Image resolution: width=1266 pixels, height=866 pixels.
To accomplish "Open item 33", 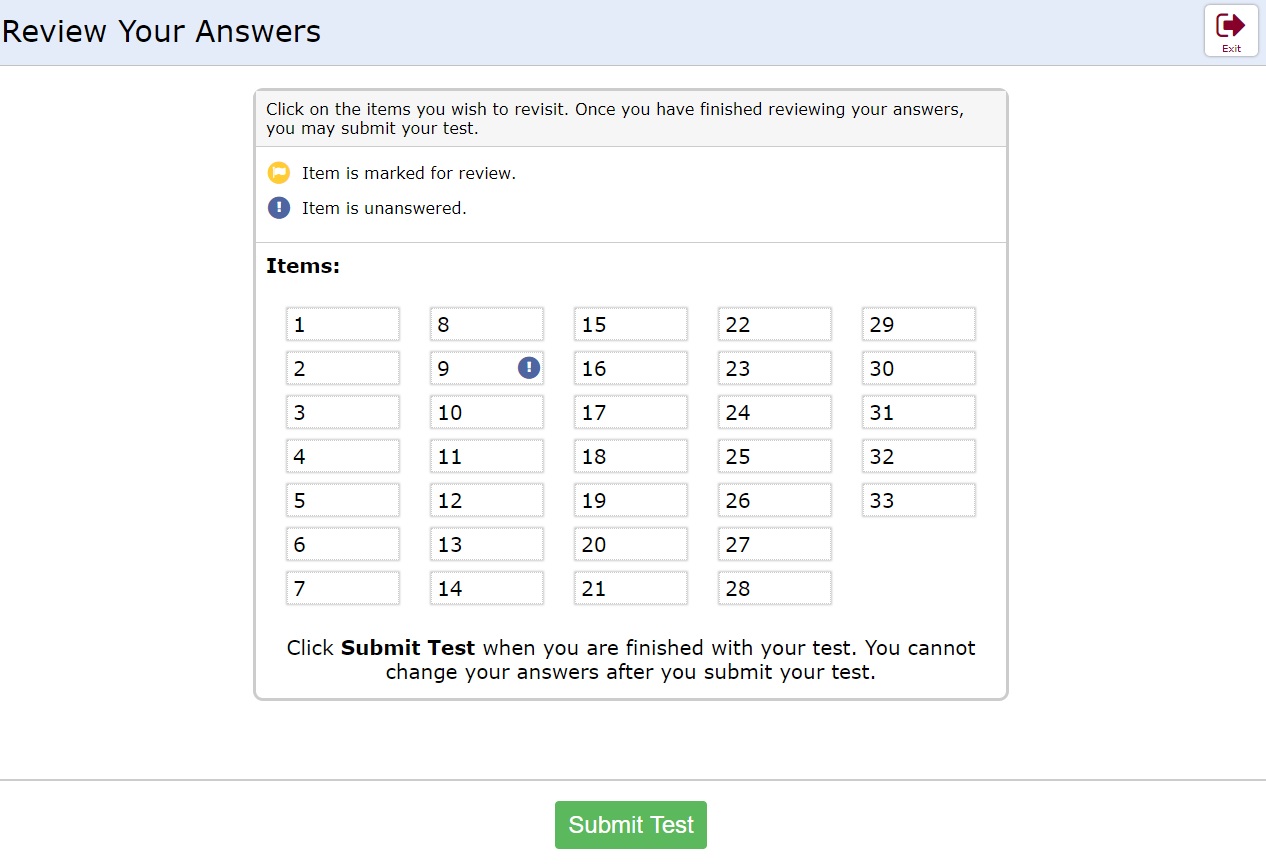I will coord(918,500).
